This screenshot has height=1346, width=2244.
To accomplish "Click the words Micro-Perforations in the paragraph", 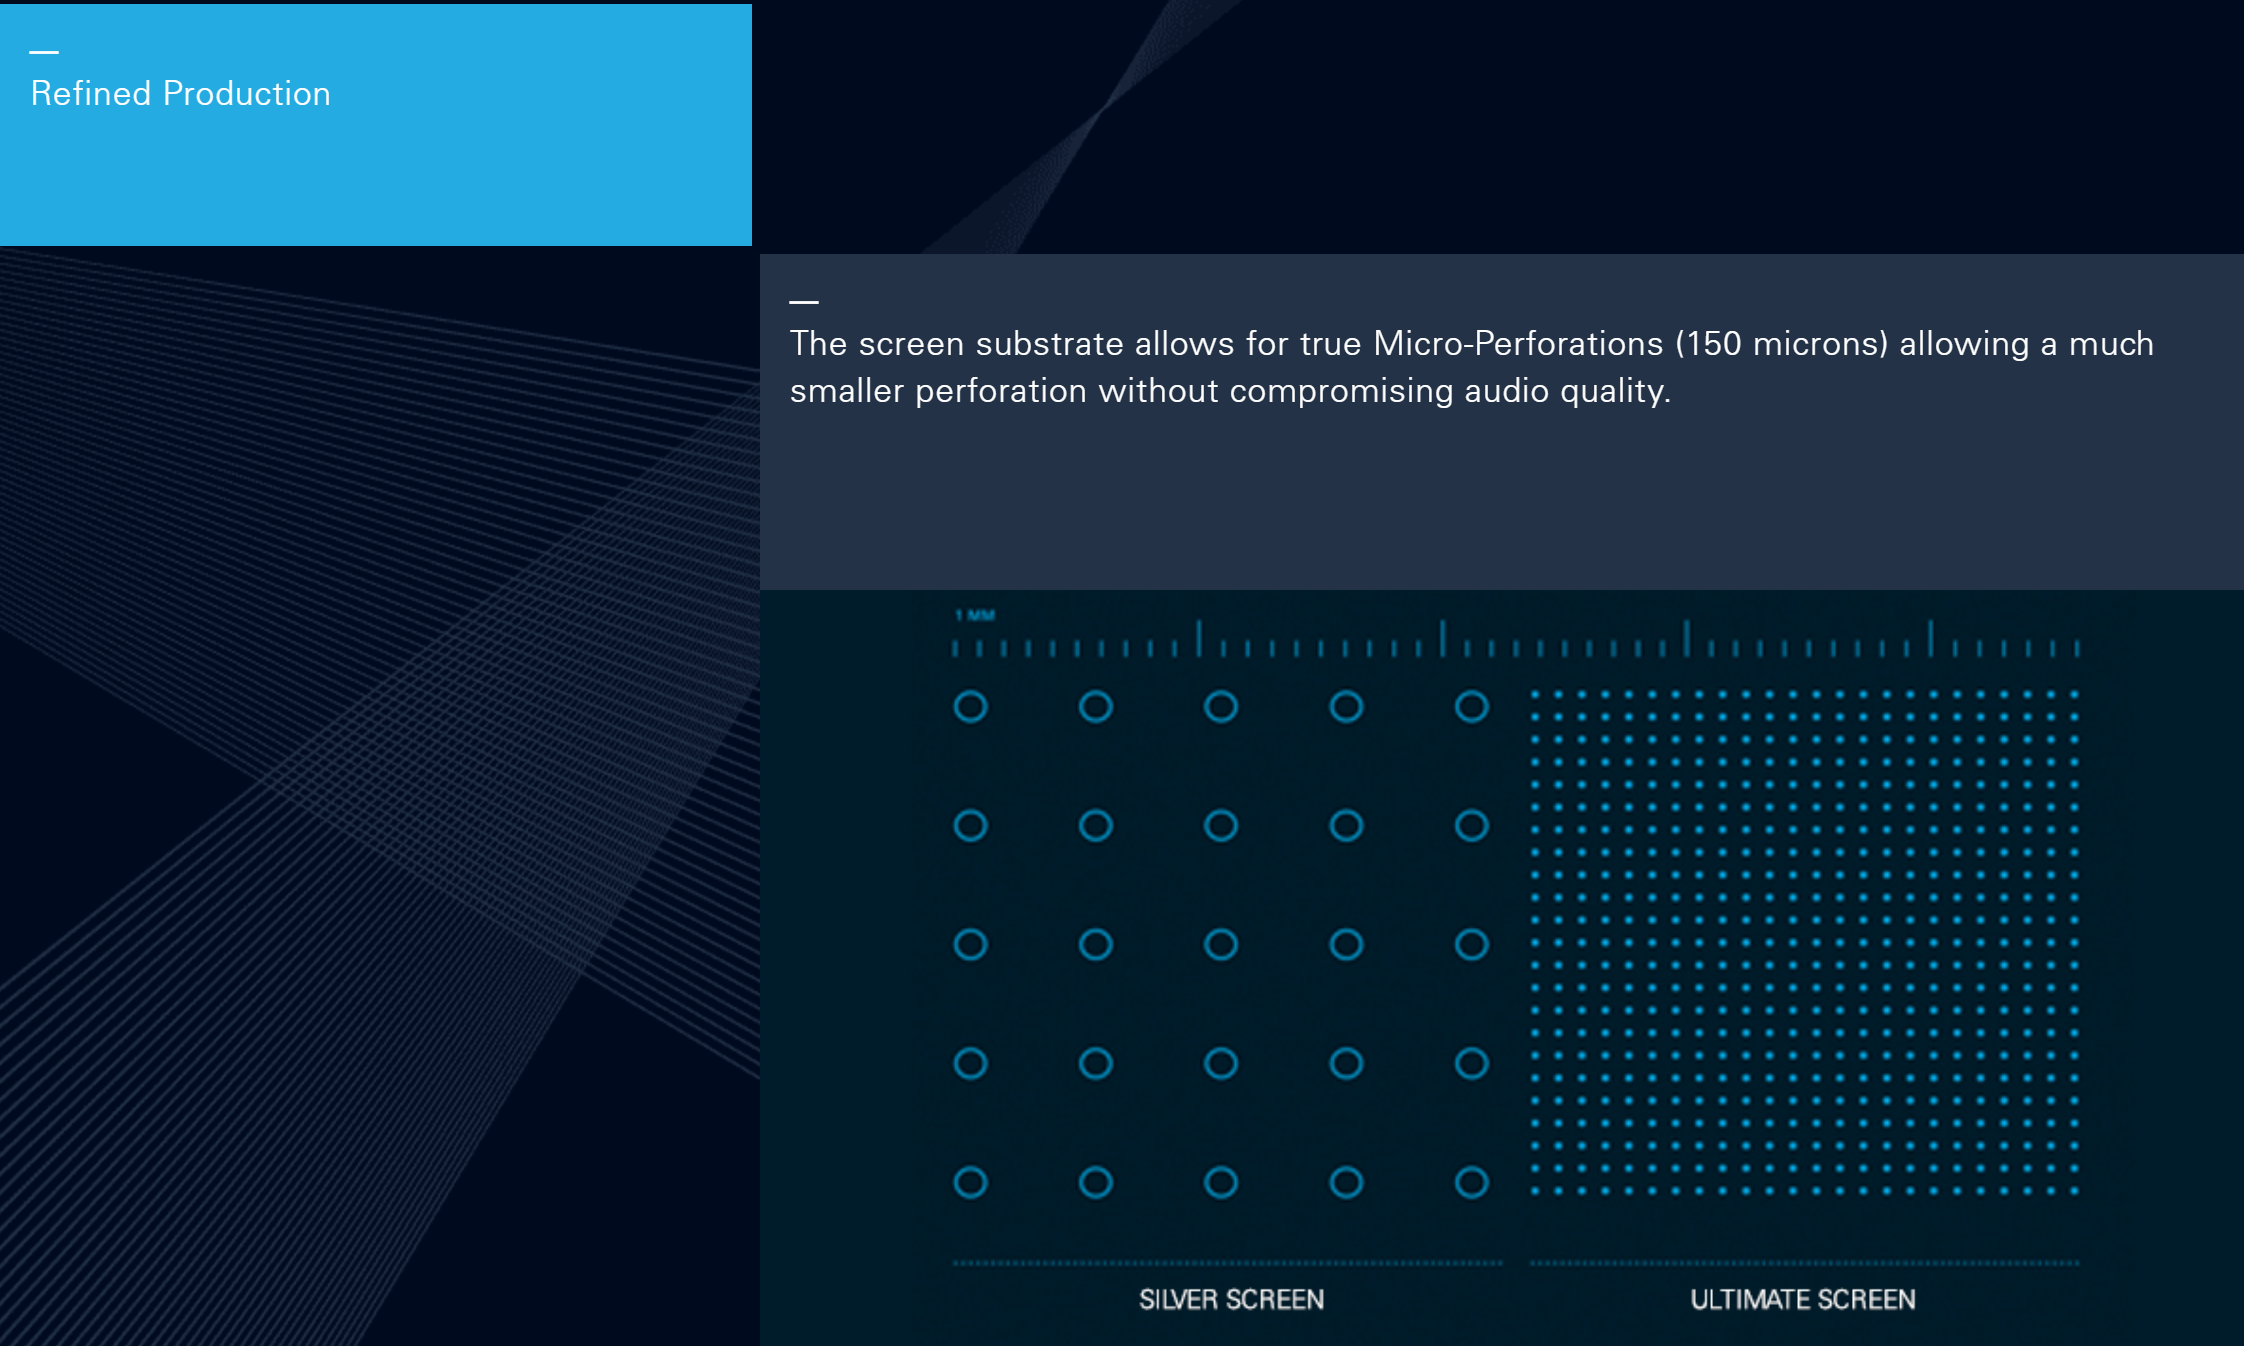I will pyautogui.click(x=1517, y=344).
